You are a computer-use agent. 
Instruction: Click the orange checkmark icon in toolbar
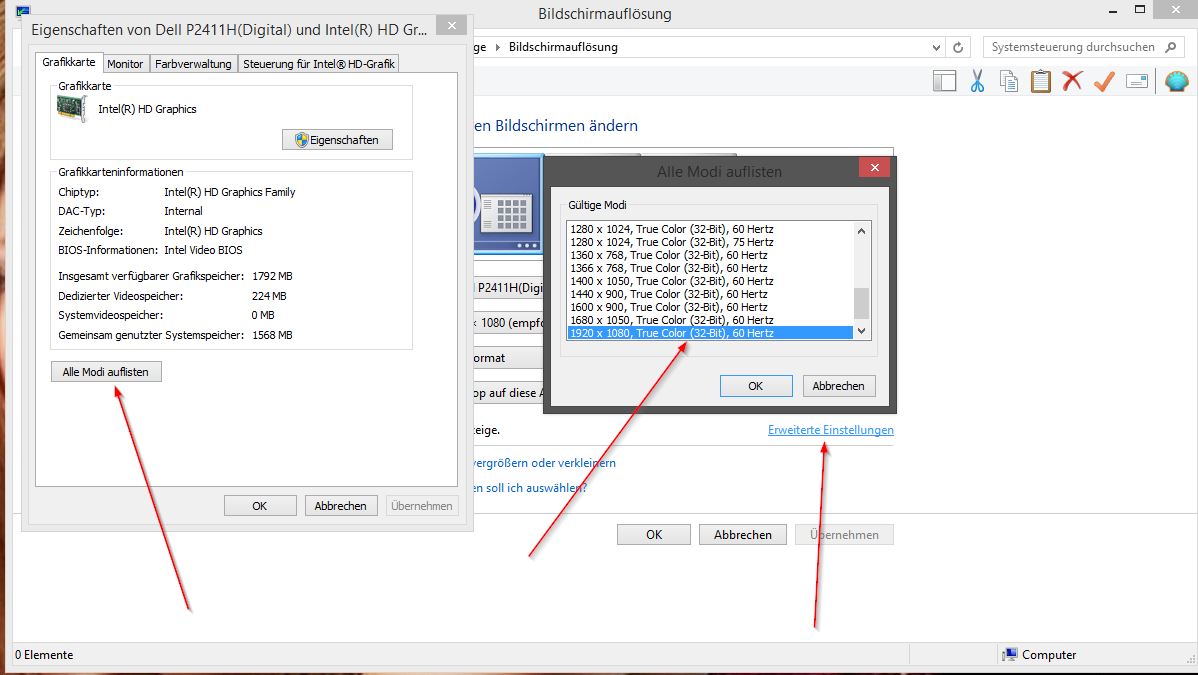tap(1104, 81)
